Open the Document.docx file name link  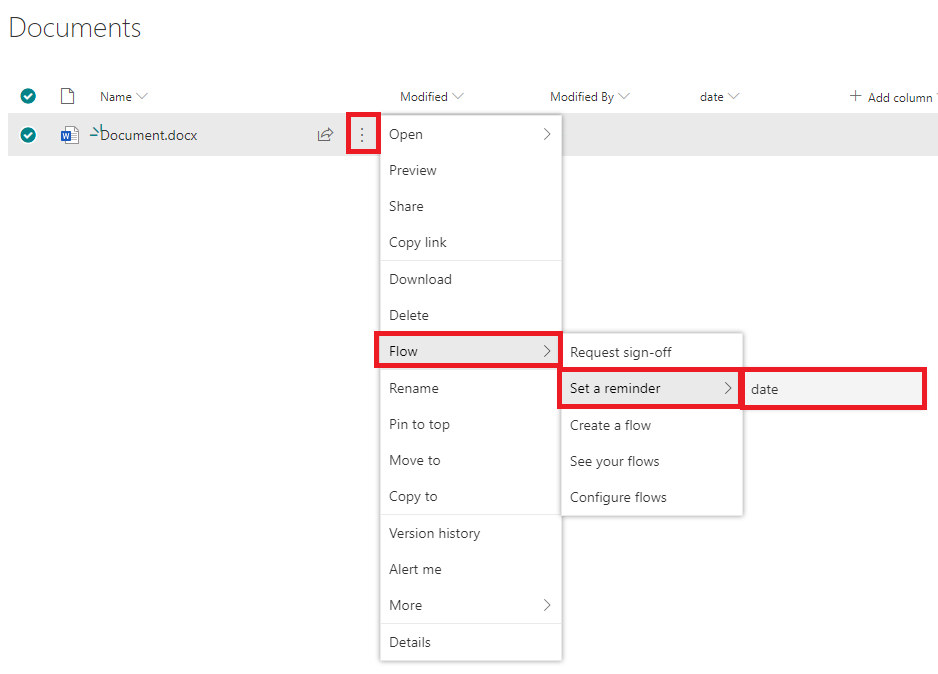[x=148, y=135]
